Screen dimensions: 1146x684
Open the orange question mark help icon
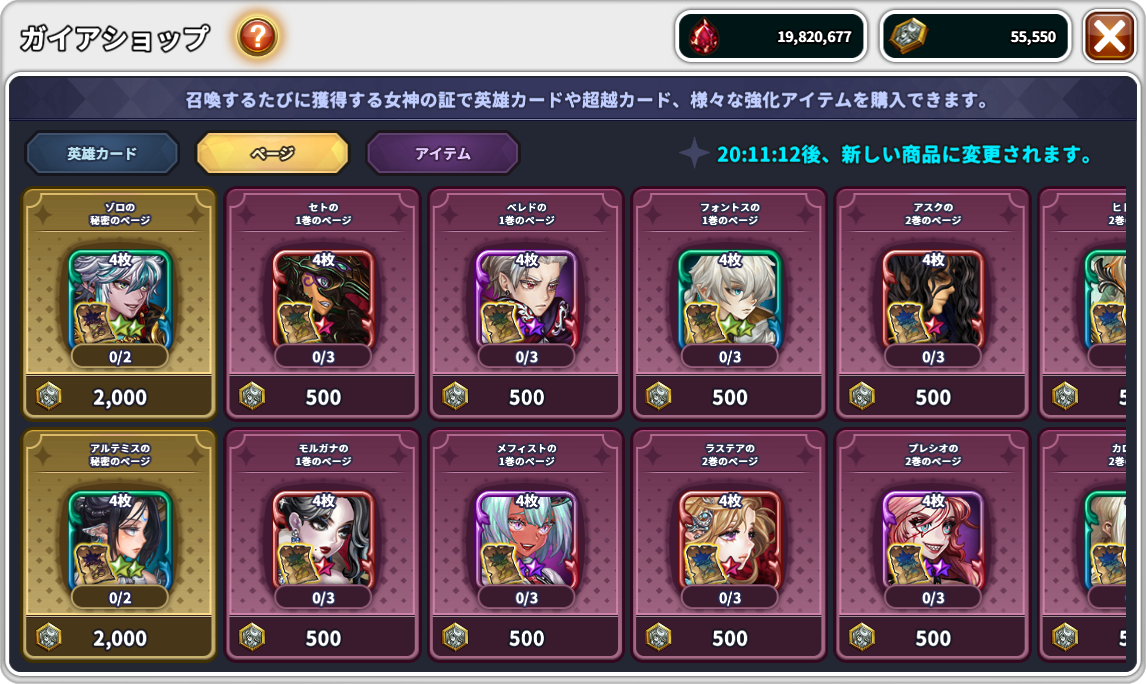[257, 36]
